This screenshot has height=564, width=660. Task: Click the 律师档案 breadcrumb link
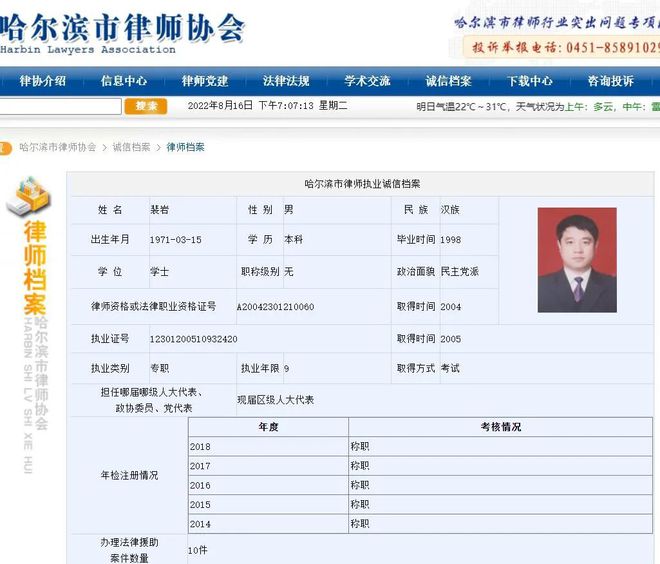tap(186, 147)
